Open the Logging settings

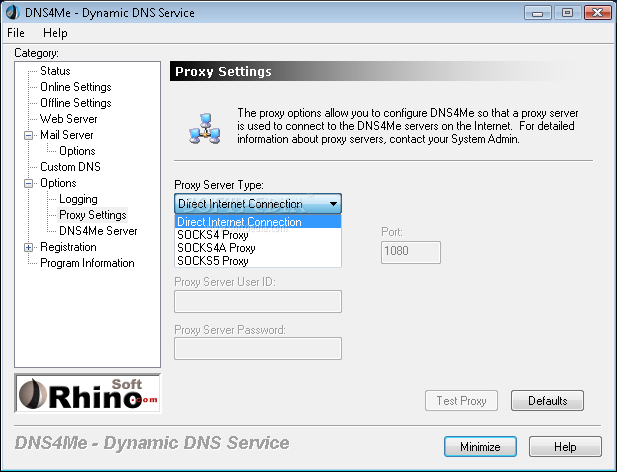tap(78, 199)
